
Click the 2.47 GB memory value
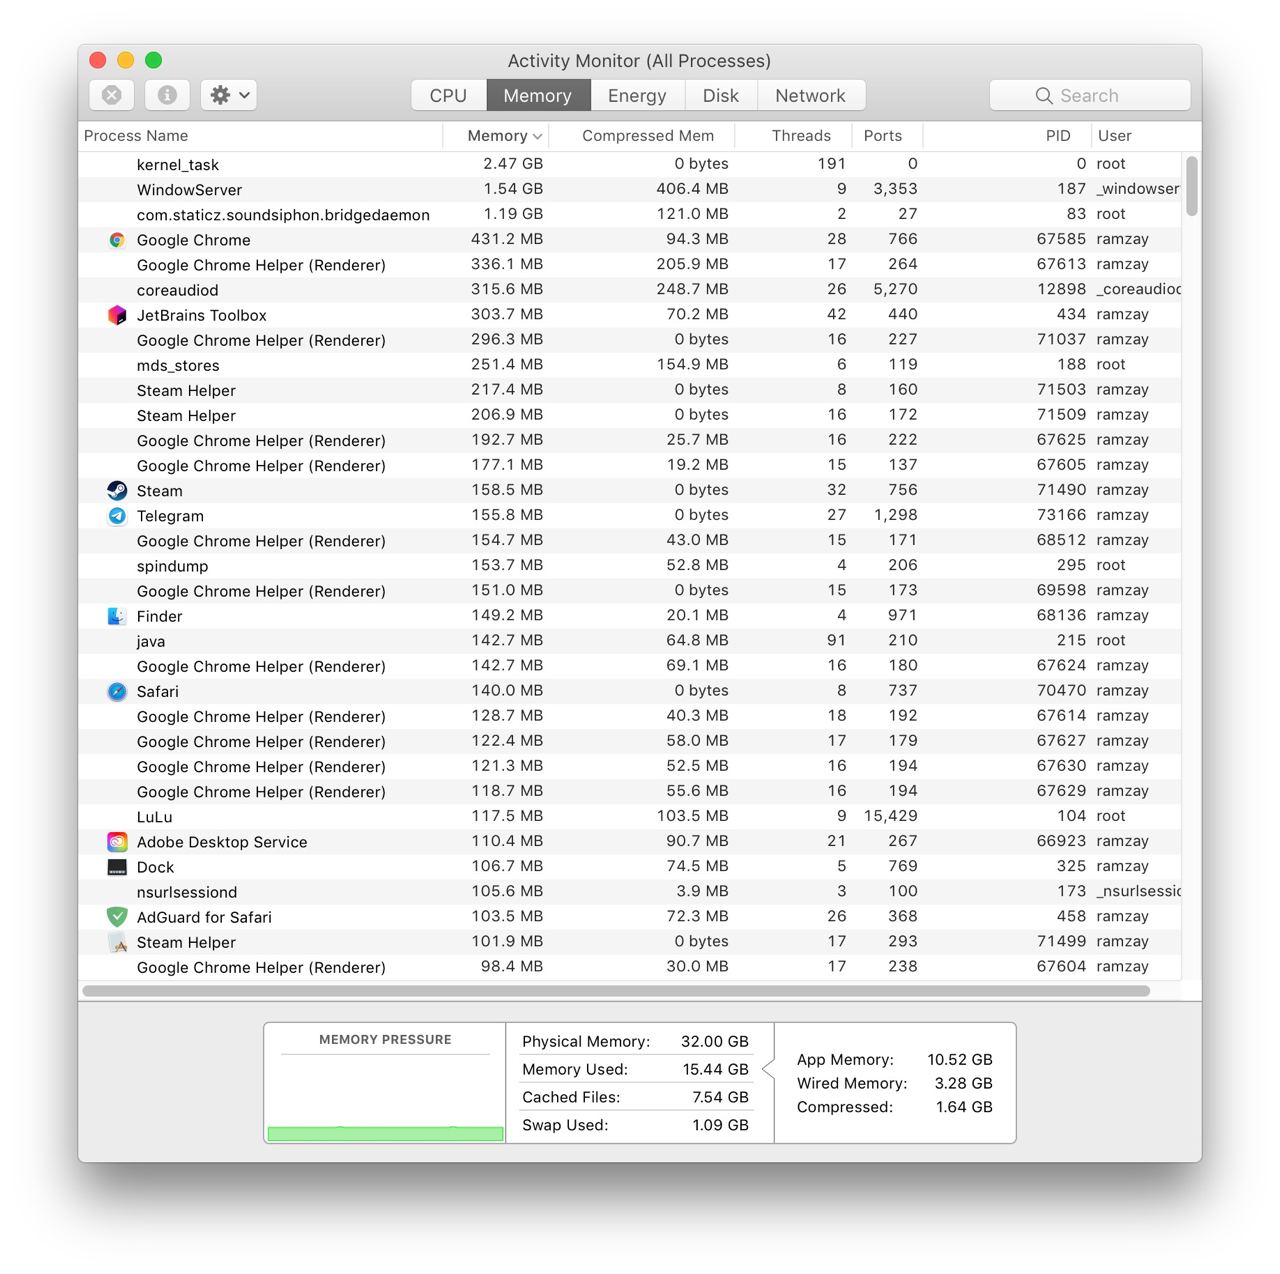point(513,164)
